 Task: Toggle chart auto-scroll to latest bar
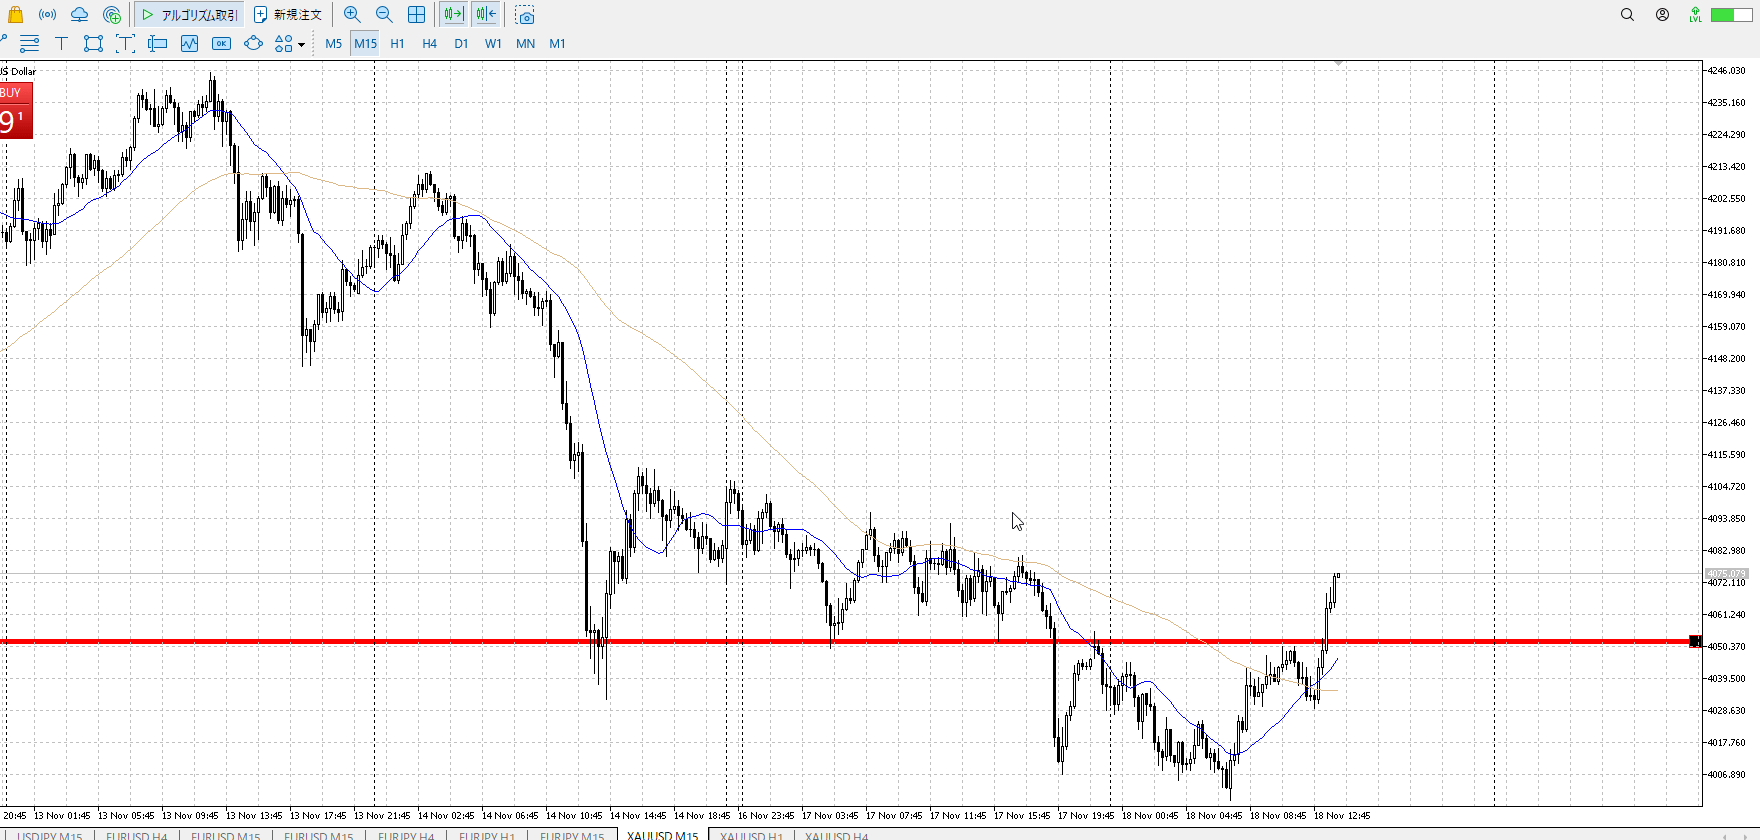(453, 15)
